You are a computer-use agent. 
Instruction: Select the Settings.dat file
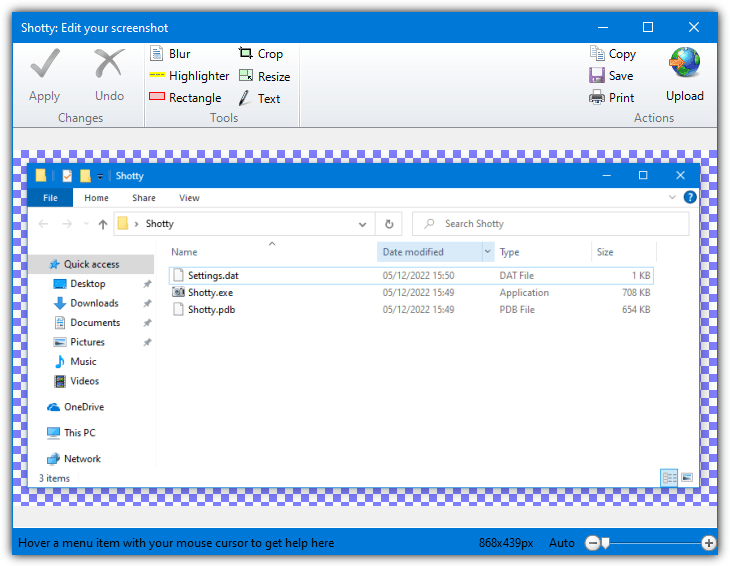coord(411,276)
